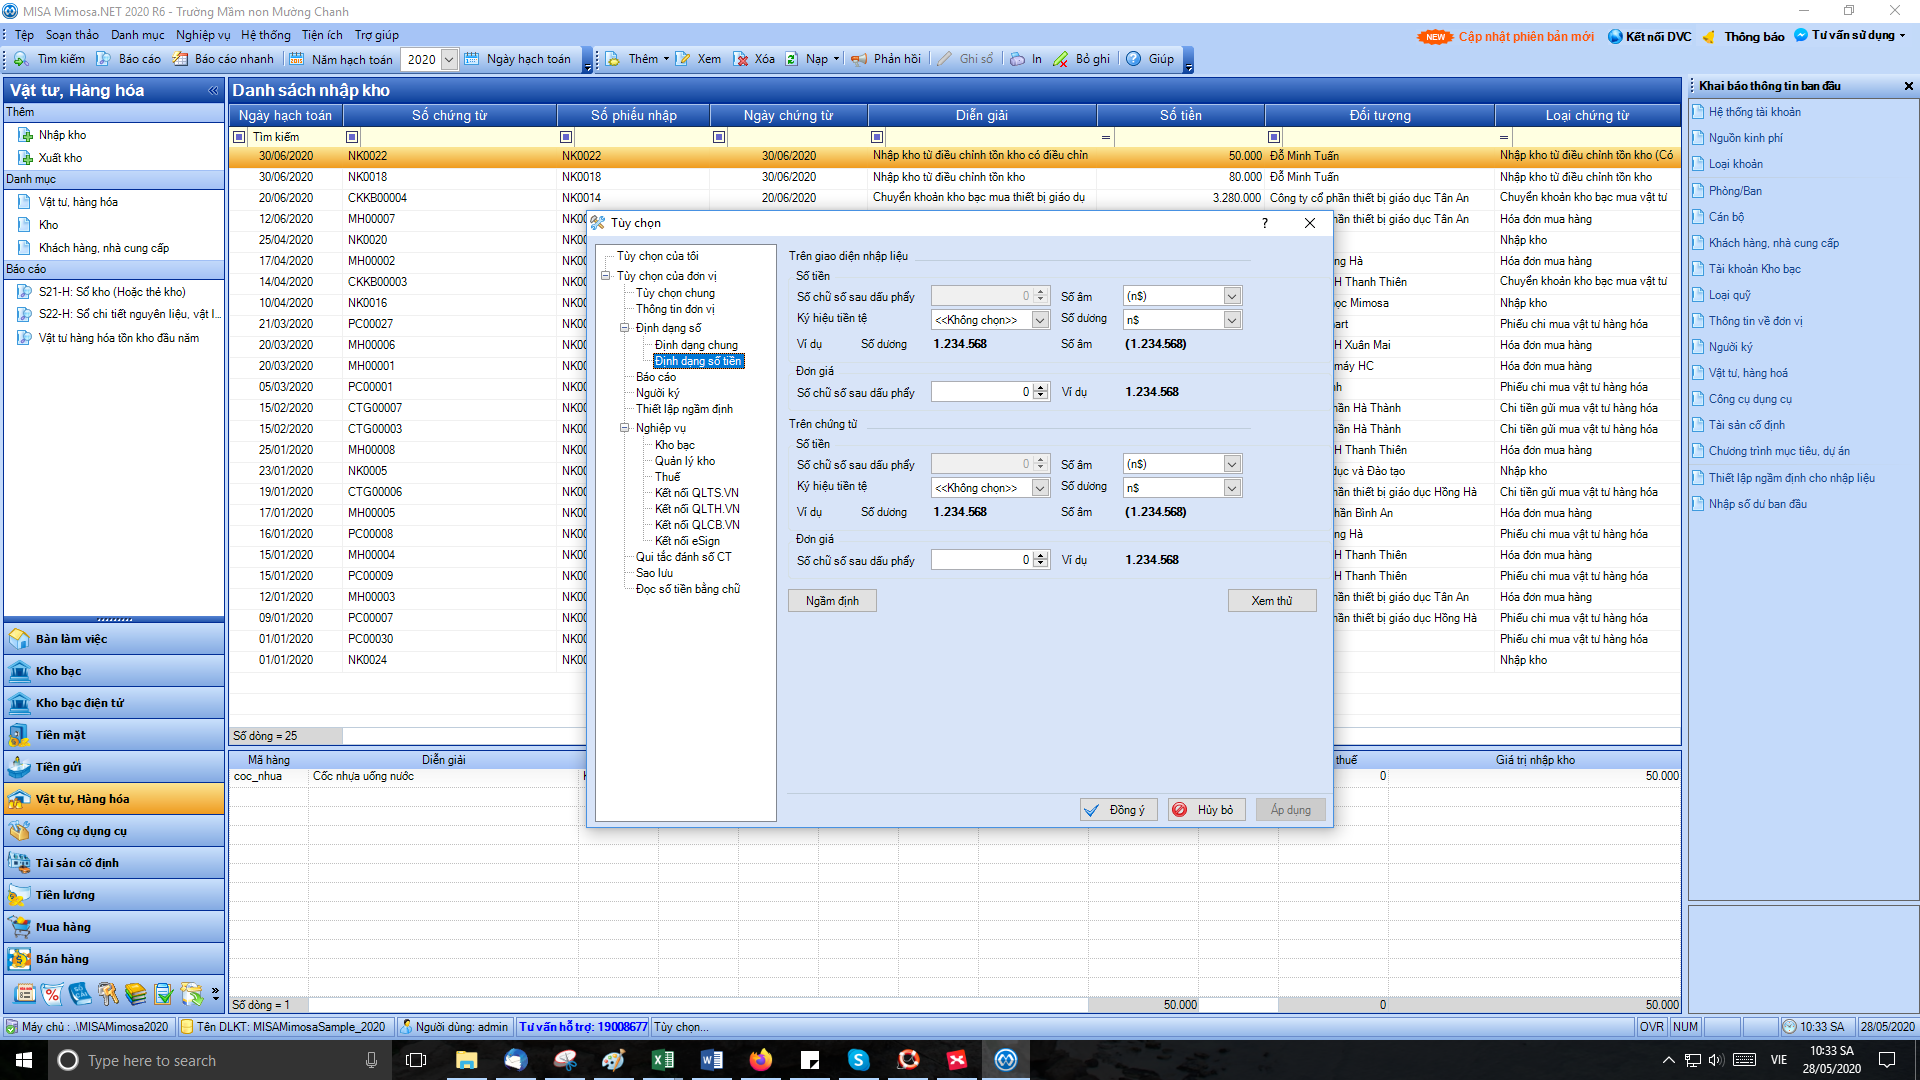Click the Phản hồi toolbar icon

pyautogui.click(x=859, y=59)
